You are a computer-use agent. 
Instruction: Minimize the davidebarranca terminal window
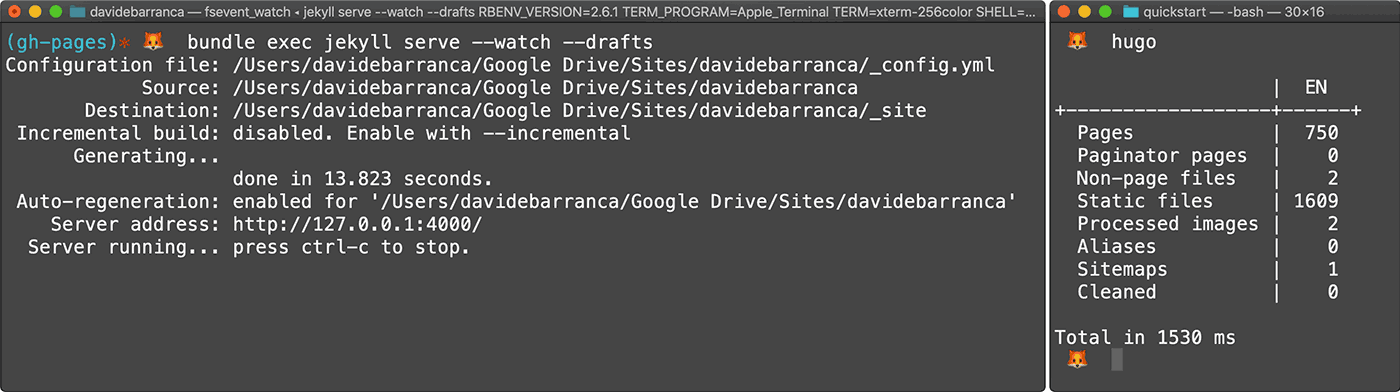point(35,13)
